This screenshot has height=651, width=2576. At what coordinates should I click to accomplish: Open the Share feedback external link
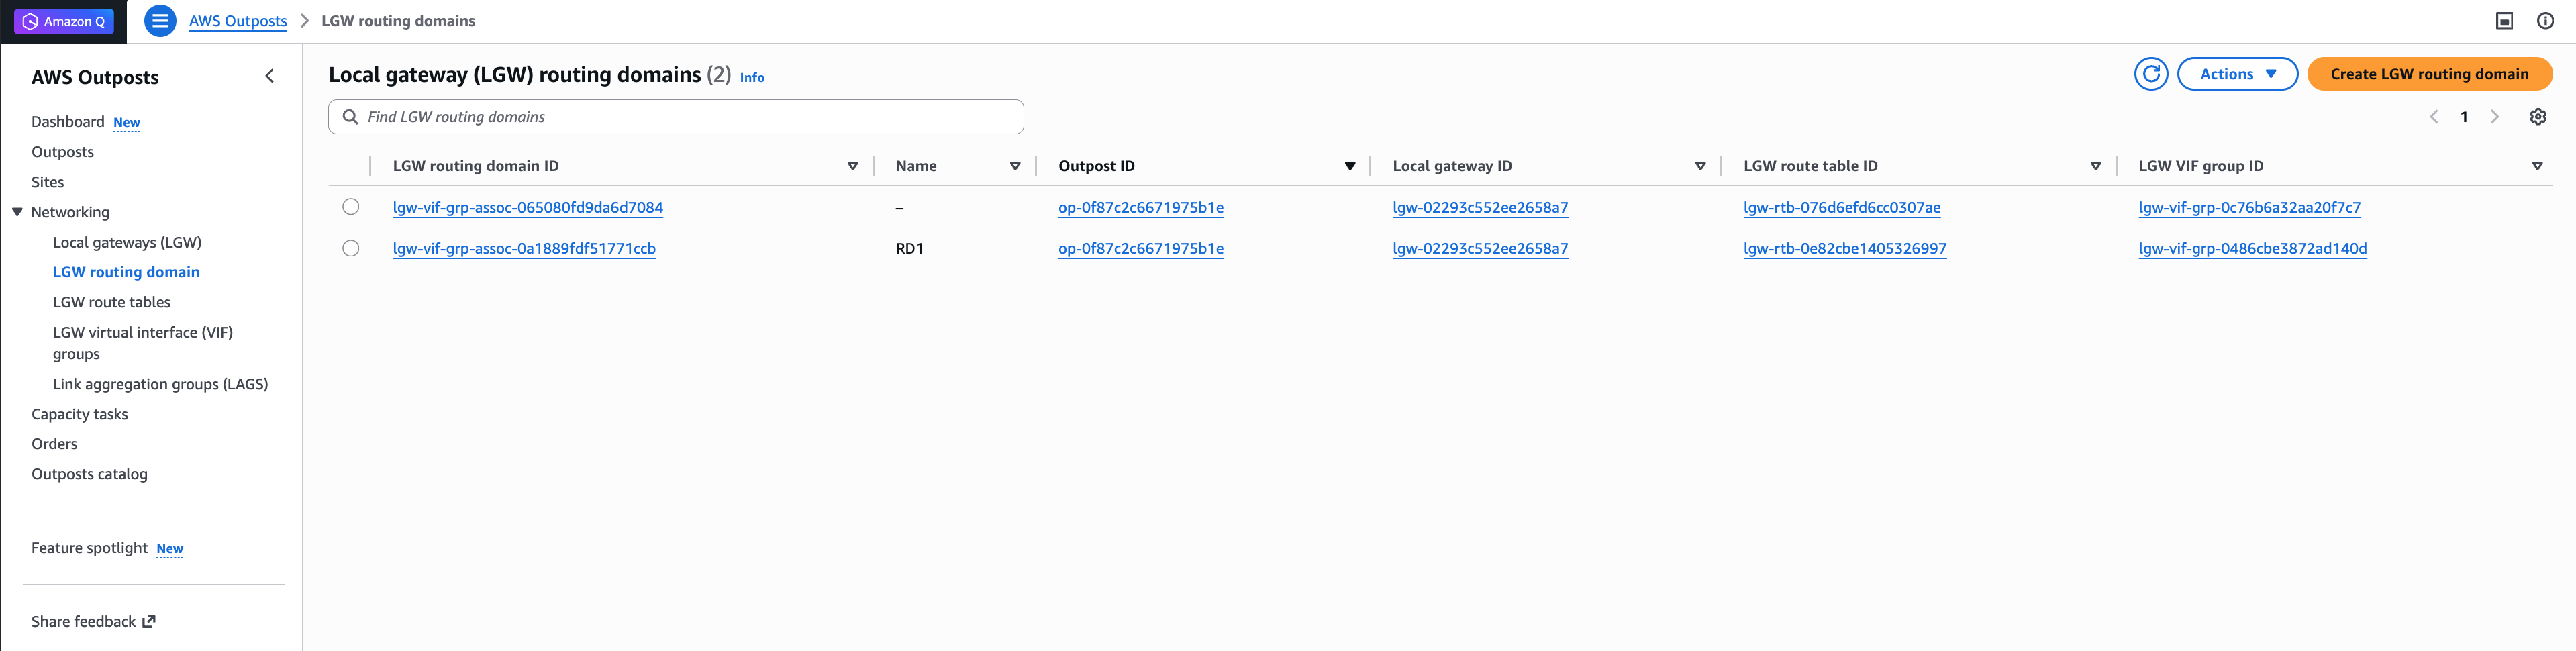[x=93, y=621]
